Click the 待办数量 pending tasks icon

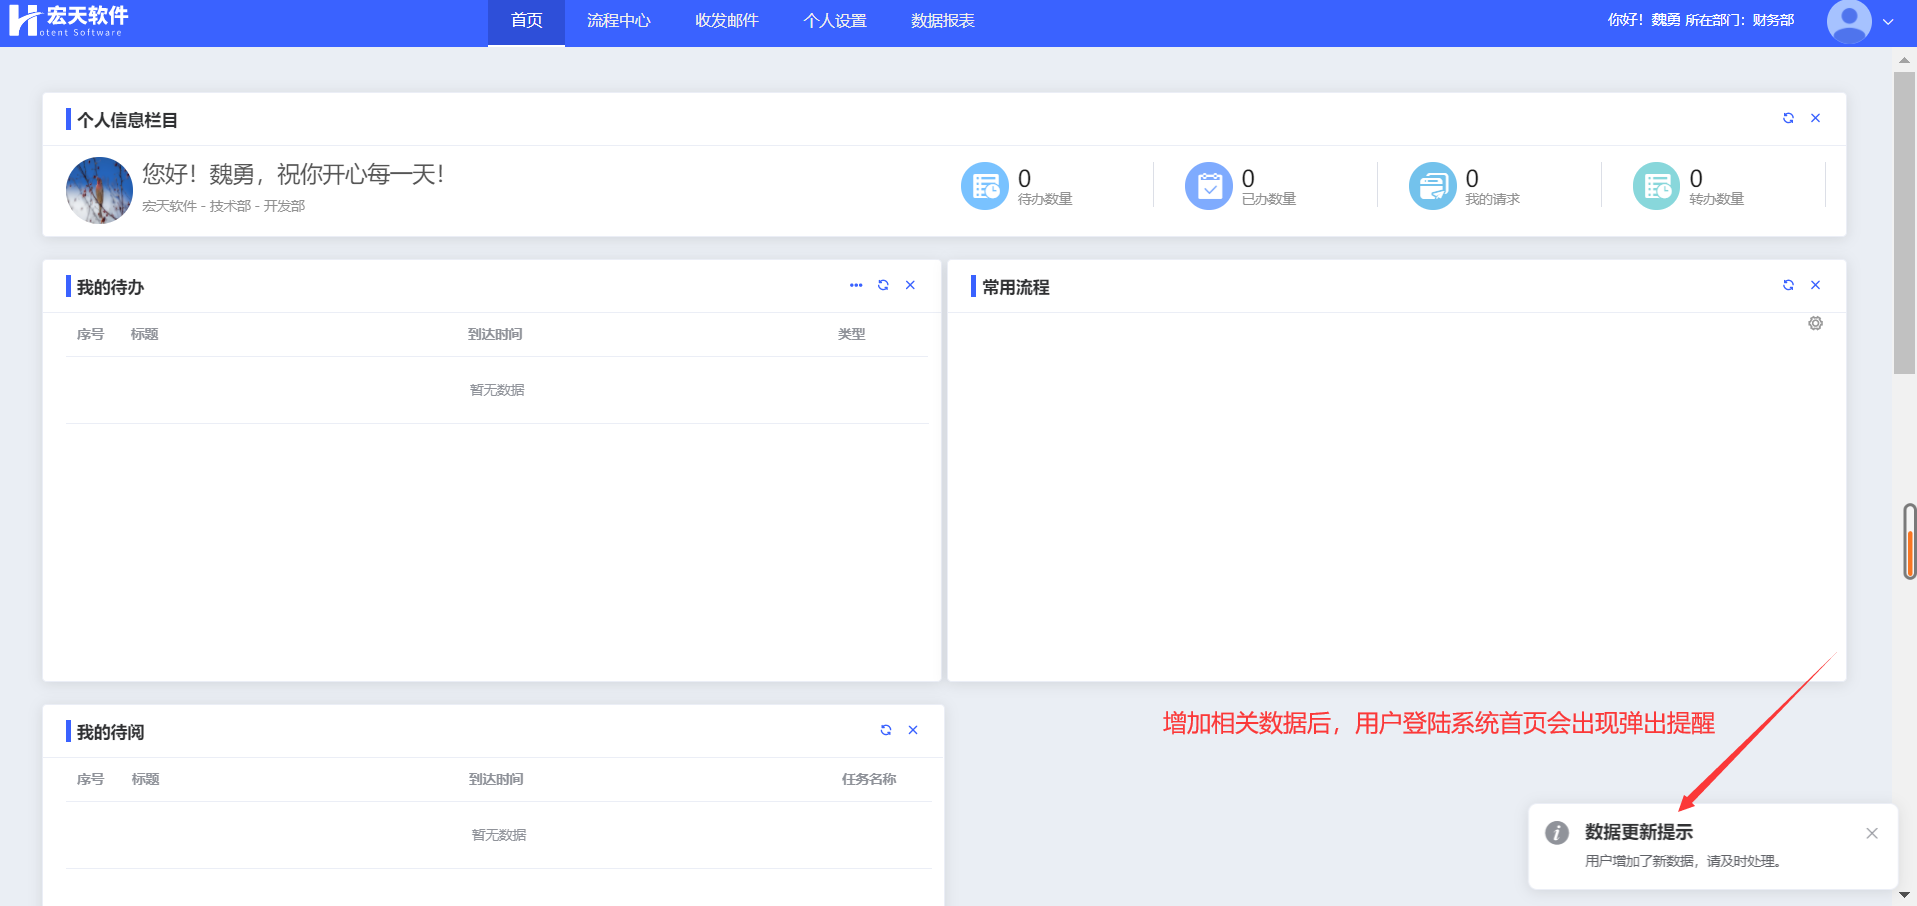pyautogui.click(x=984, y=186)
